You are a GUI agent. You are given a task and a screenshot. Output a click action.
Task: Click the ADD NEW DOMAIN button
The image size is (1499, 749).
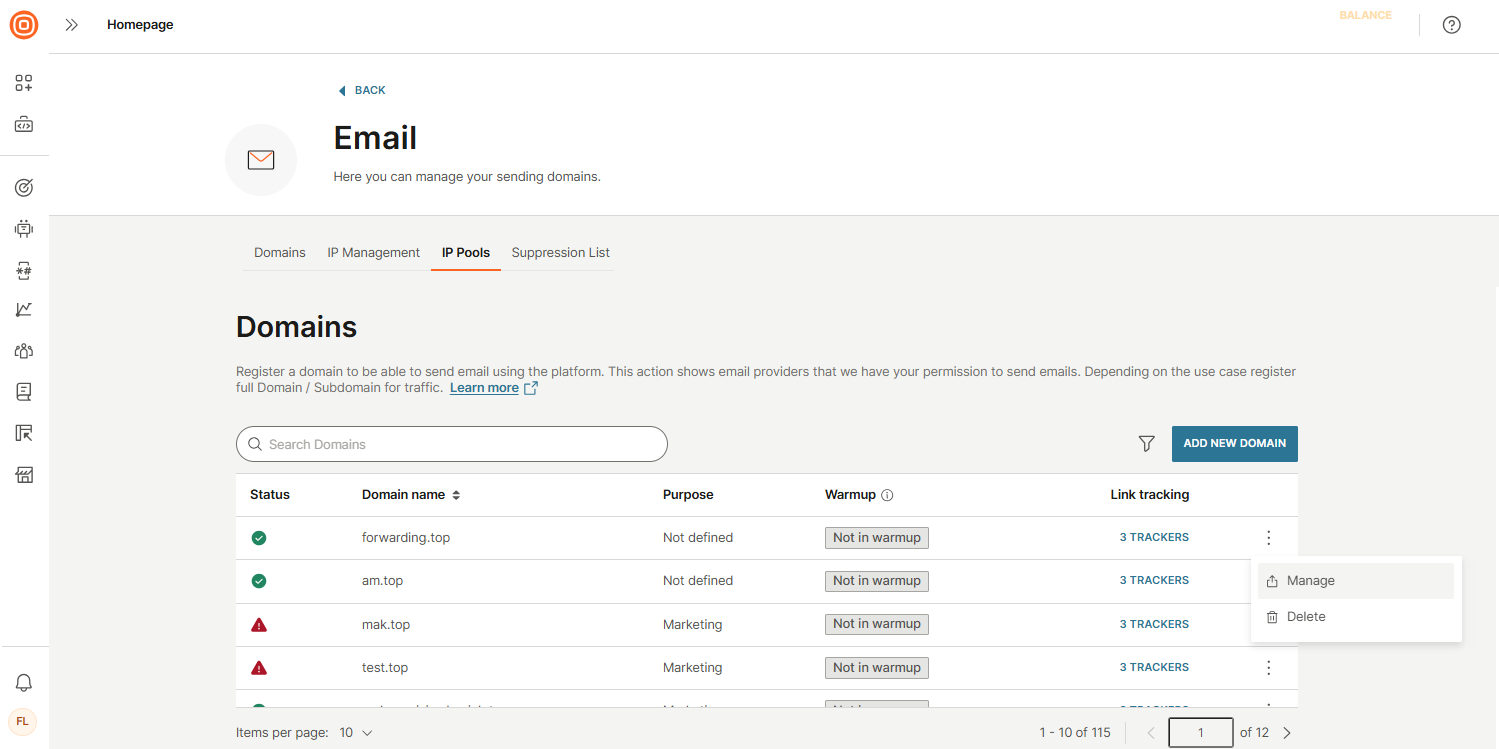tap(1234, 443)
